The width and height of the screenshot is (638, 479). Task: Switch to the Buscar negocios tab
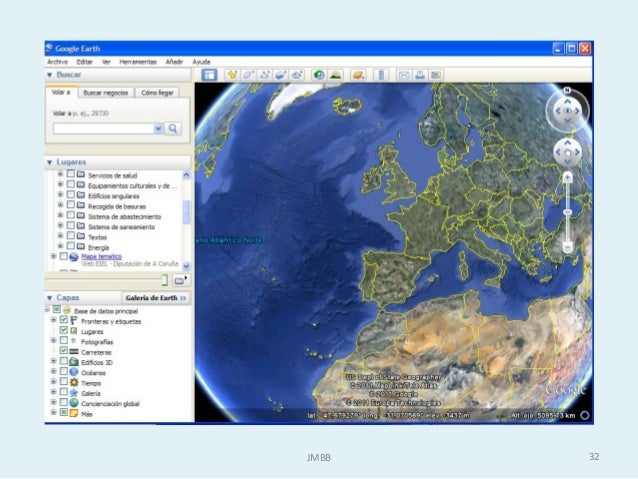pos(106,93)
